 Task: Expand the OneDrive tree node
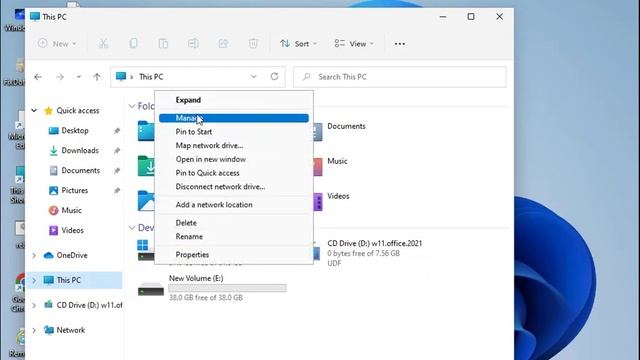34,256
